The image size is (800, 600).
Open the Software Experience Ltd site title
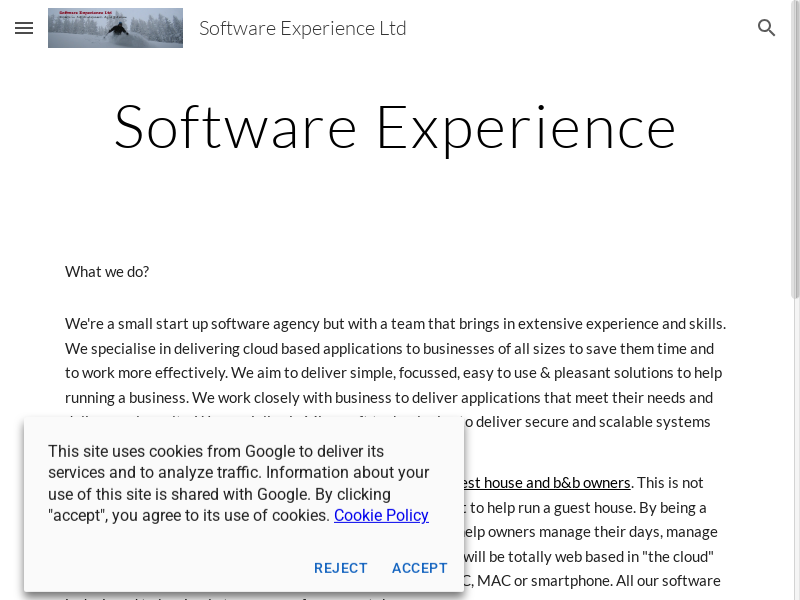[x=302, y=28]
